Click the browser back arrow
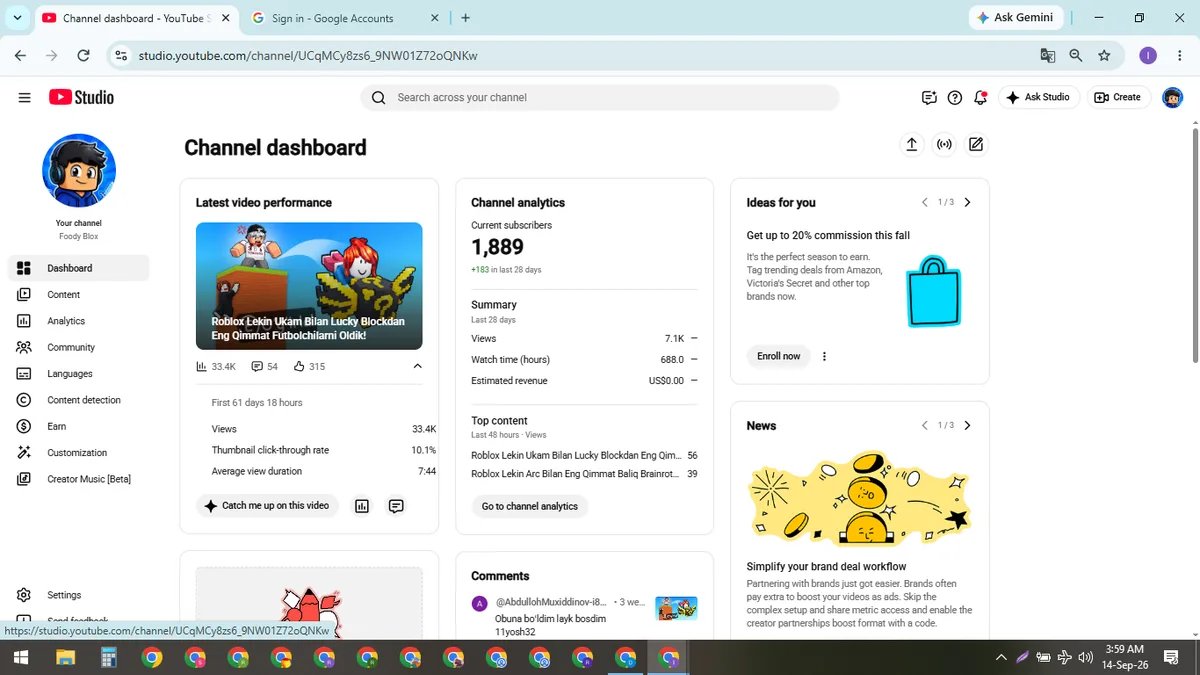This screenshot has width=1200, height=675. [x=20, y=56]
